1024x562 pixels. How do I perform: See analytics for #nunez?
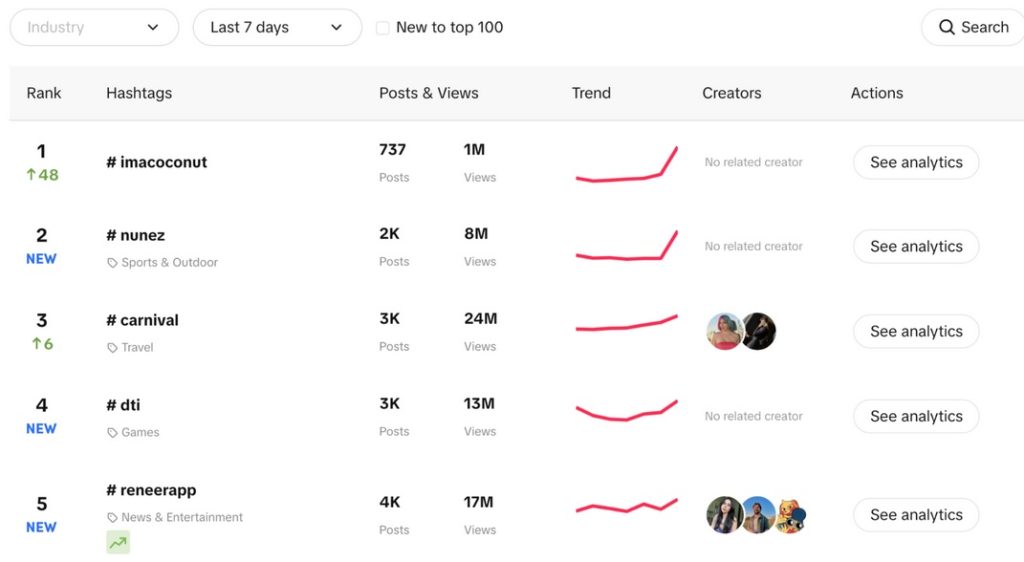tap(915, 246)
